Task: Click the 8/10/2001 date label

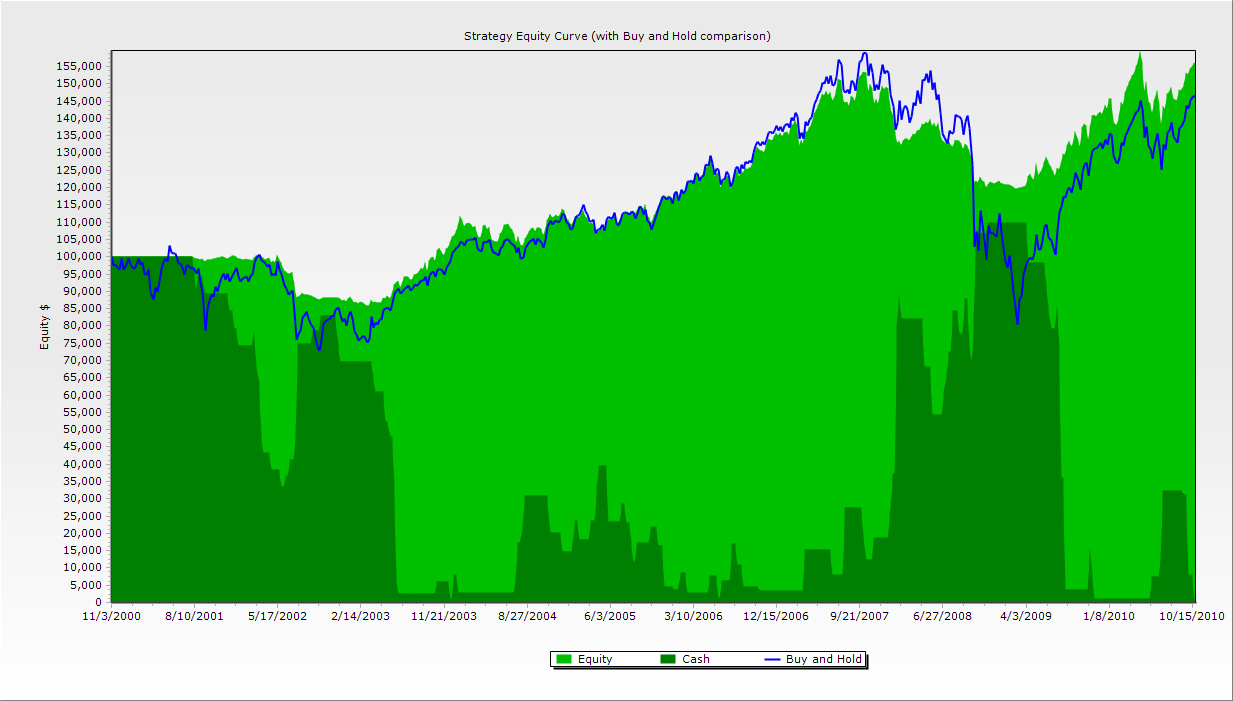Action: point(195,616)
